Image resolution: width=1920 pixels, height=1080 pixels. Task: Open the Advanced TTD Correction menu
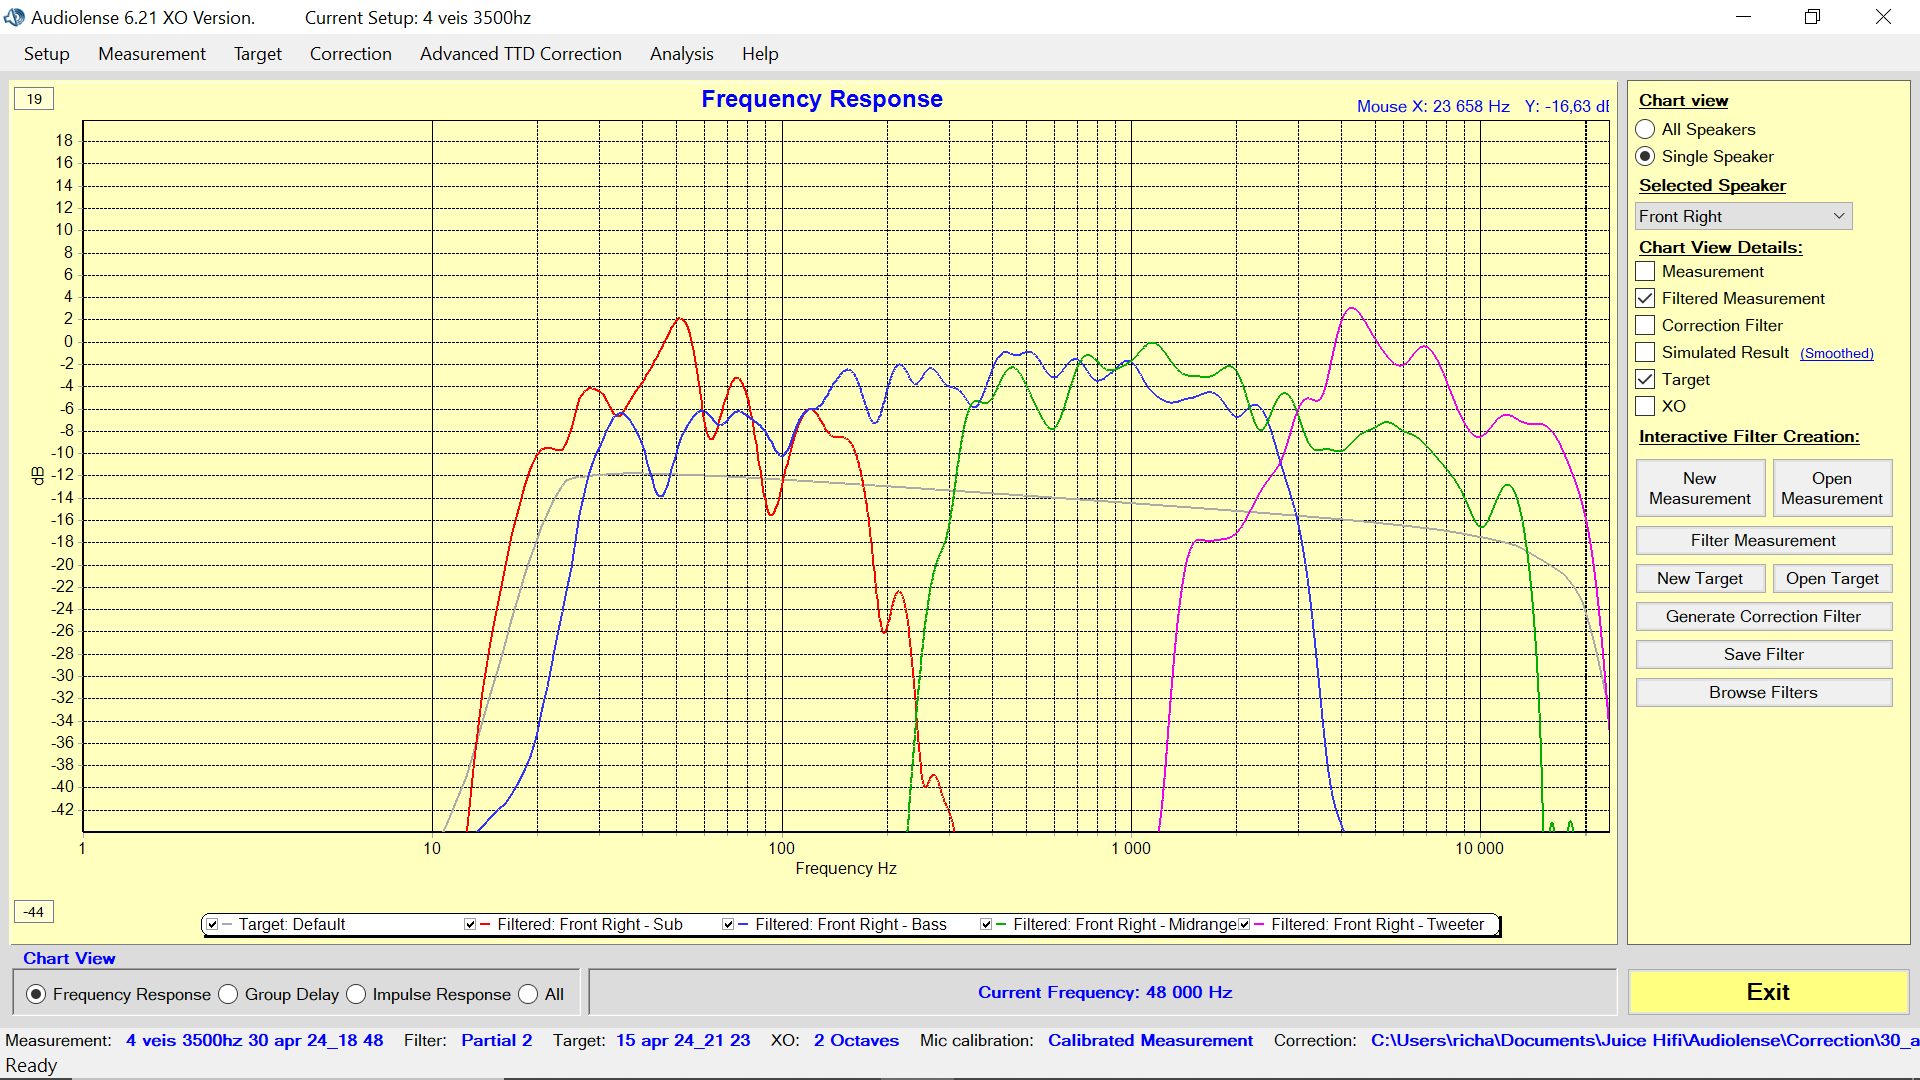(x=520, y=54)
